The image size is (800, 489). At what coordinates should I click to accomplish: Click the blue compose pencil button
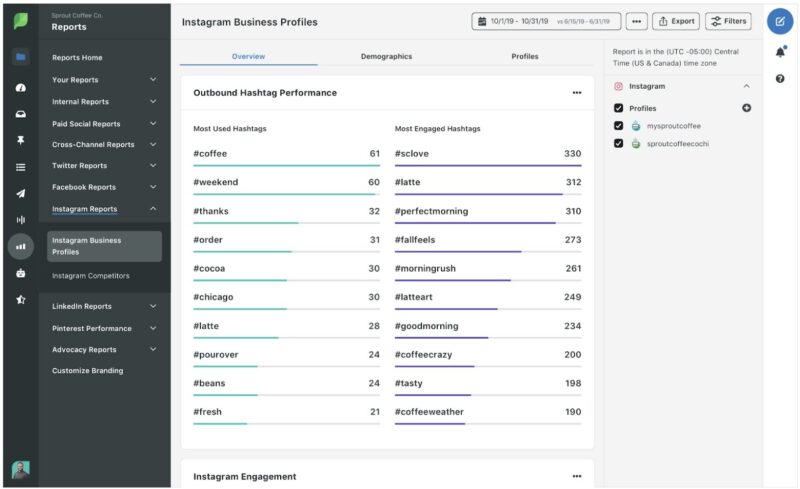tap(780, 21)
